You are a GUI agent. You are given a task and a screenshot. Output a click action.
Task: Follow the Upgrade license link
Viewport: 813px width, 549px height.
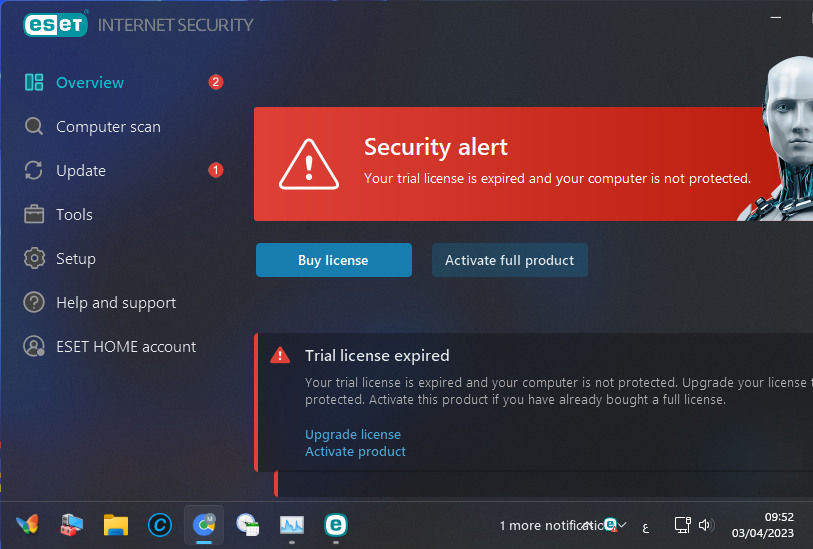pos(353,434)
